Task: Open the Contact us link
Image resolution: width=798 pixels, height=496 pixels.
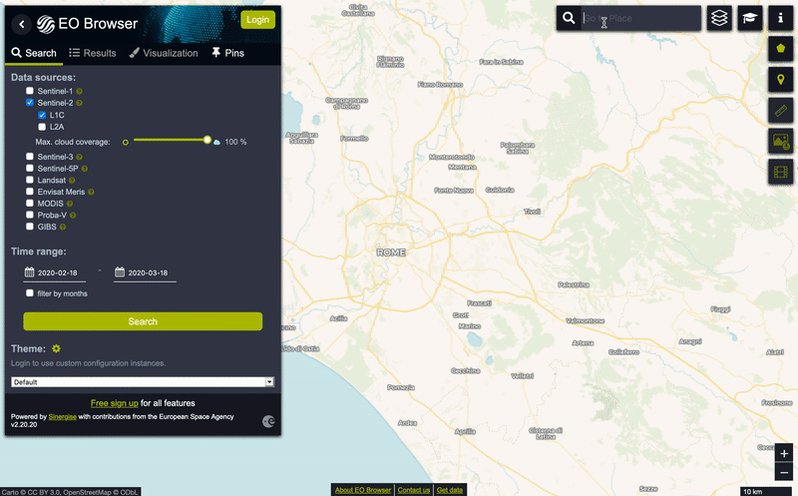Action: click(x=414, y=490)
